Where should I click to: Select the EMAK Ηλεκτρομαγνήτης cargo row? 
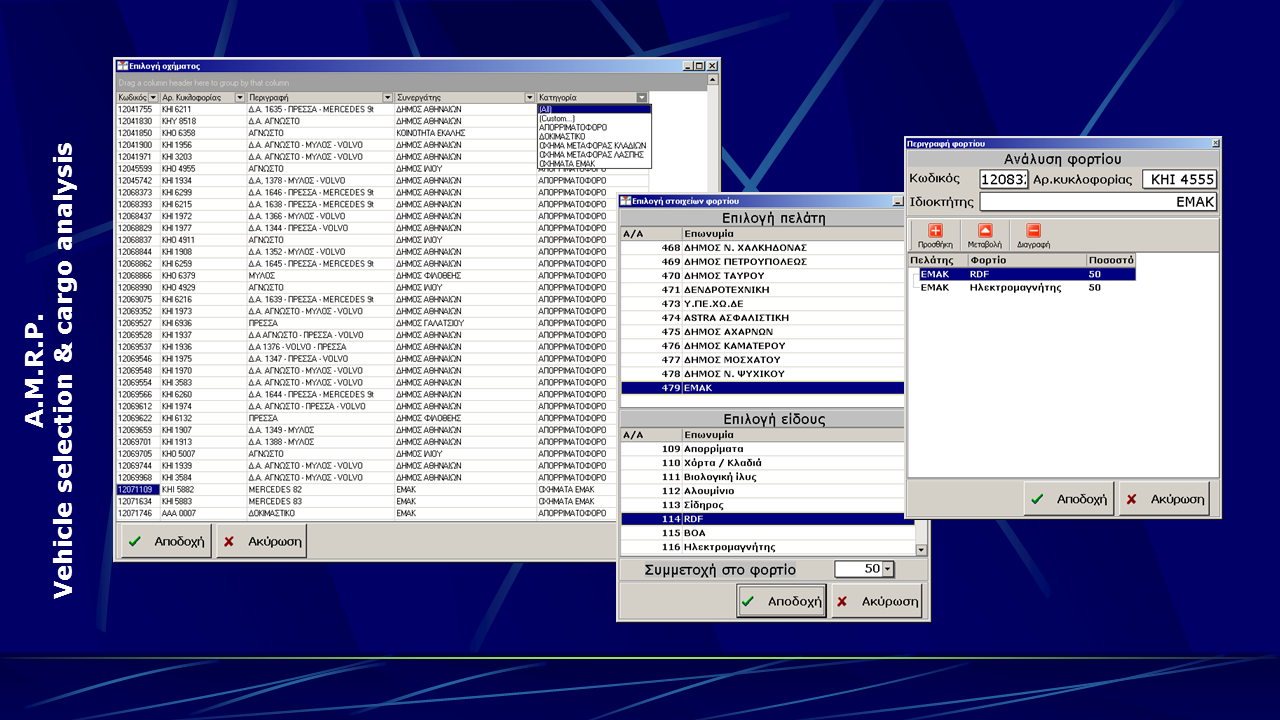tap(1010, 288)
